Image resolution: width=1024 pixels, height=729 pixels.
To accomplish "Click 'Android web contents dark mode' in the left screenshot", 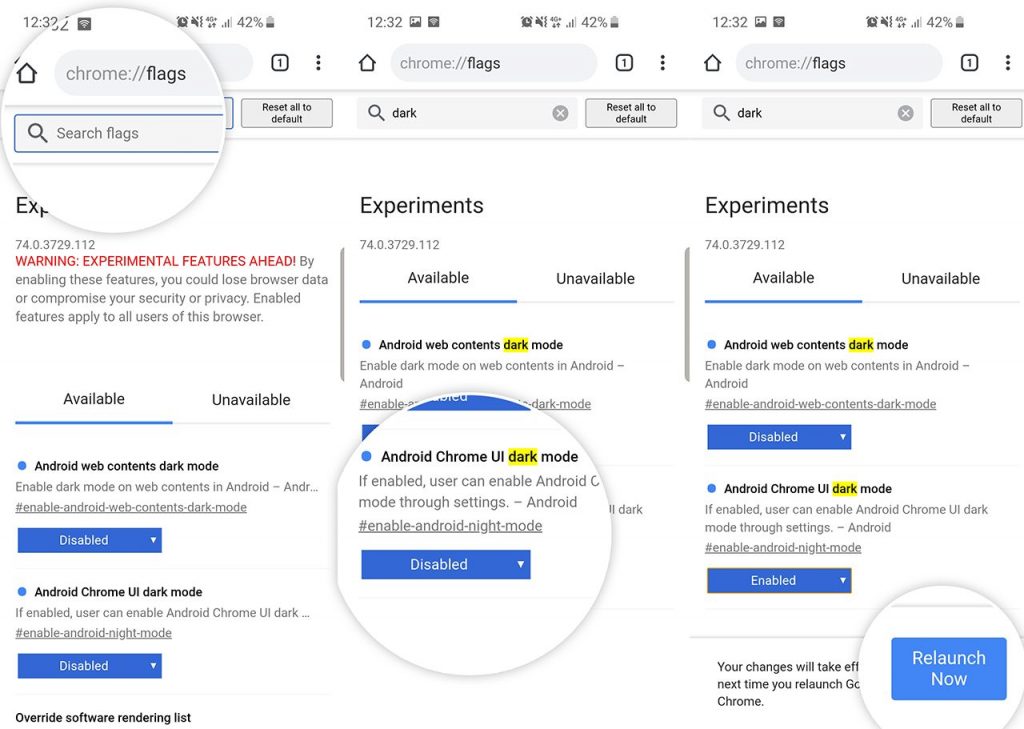I will (127, 466).
